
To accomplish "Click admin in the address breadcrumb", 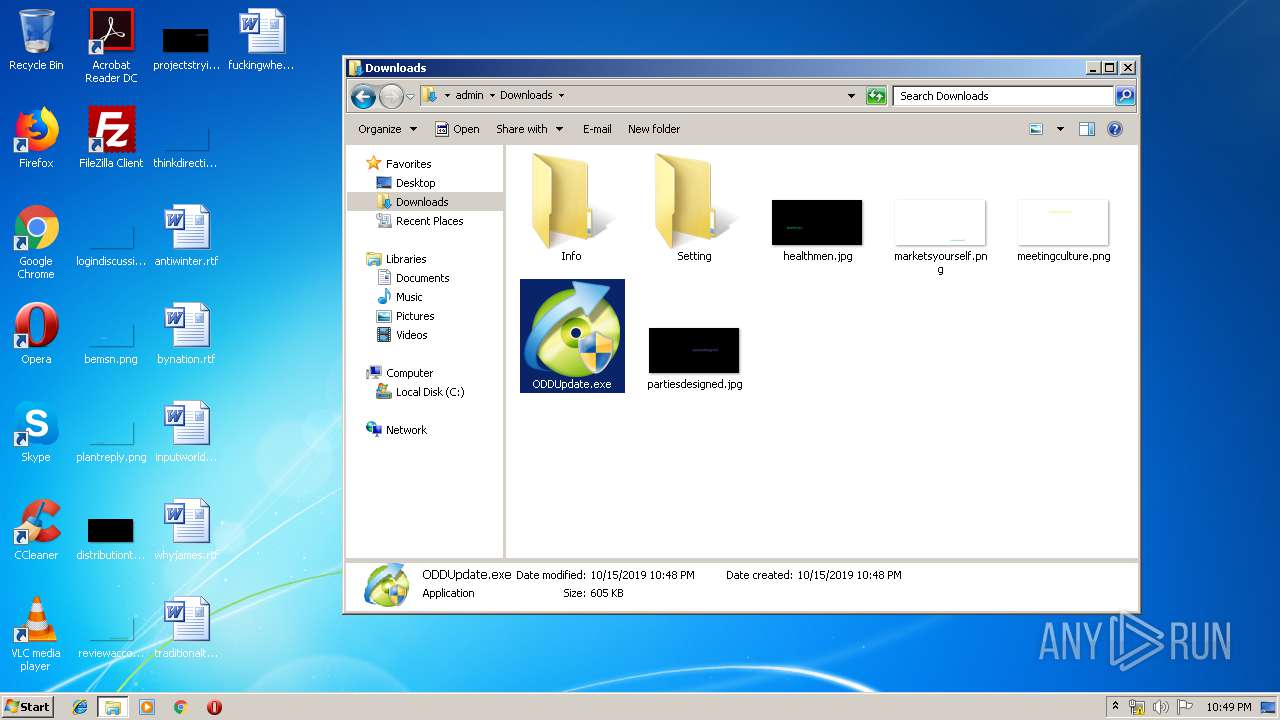I will [469, 96].
